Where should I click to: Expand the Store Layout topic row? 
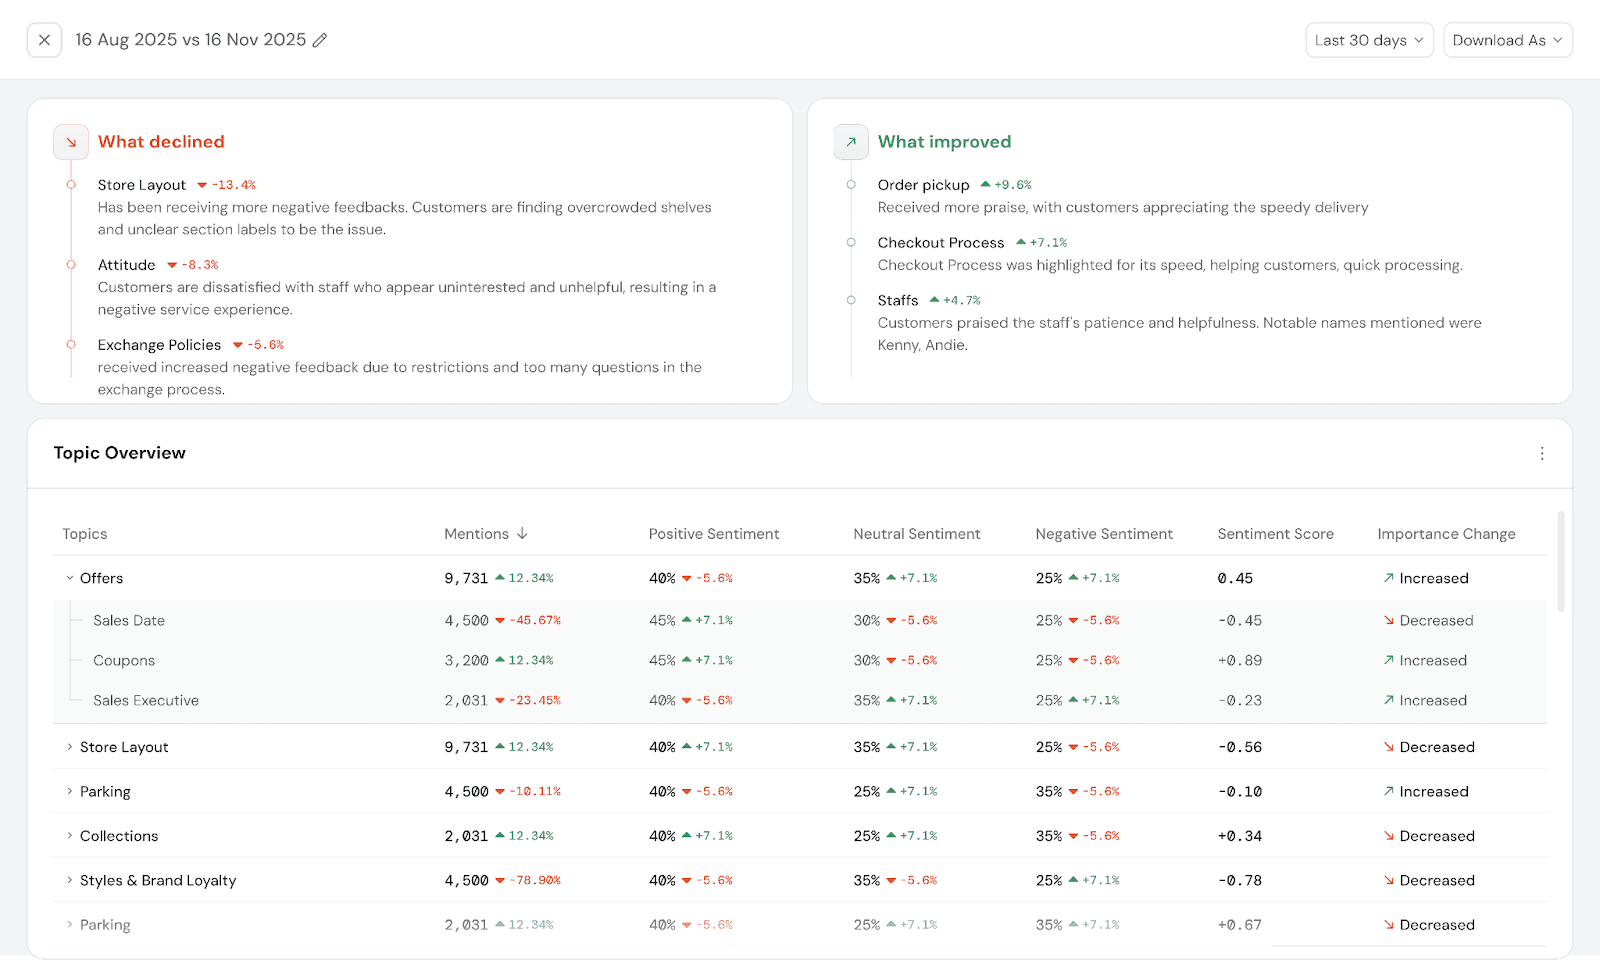(70, 747)
